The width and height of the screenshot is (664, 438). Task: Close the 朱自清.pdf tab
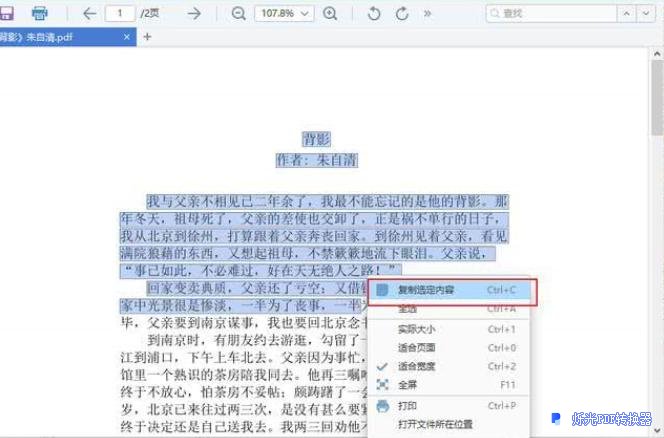[127, 37]
